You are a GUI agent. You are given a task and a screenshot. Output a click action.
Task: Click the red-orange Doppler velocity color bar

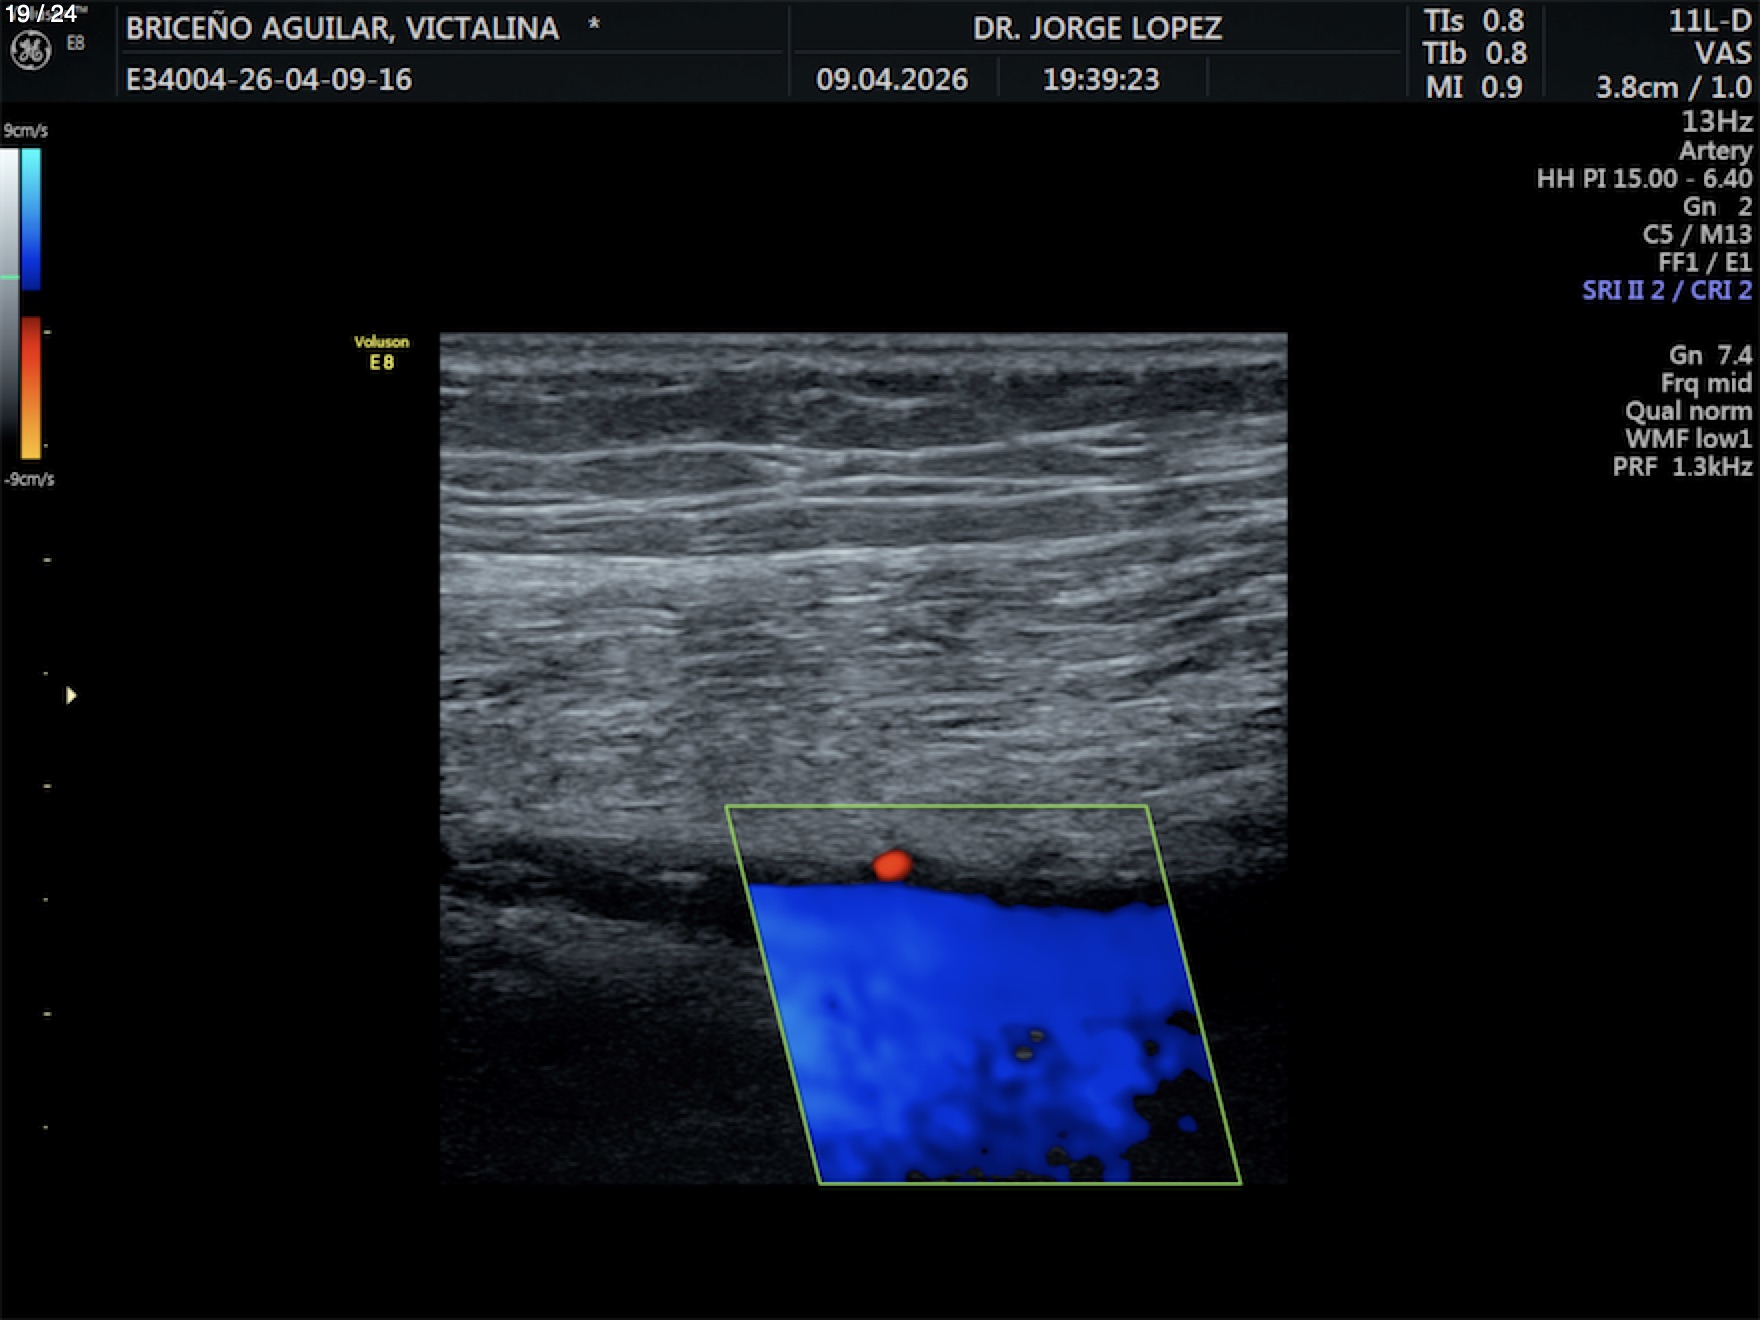tap(31, 387)
